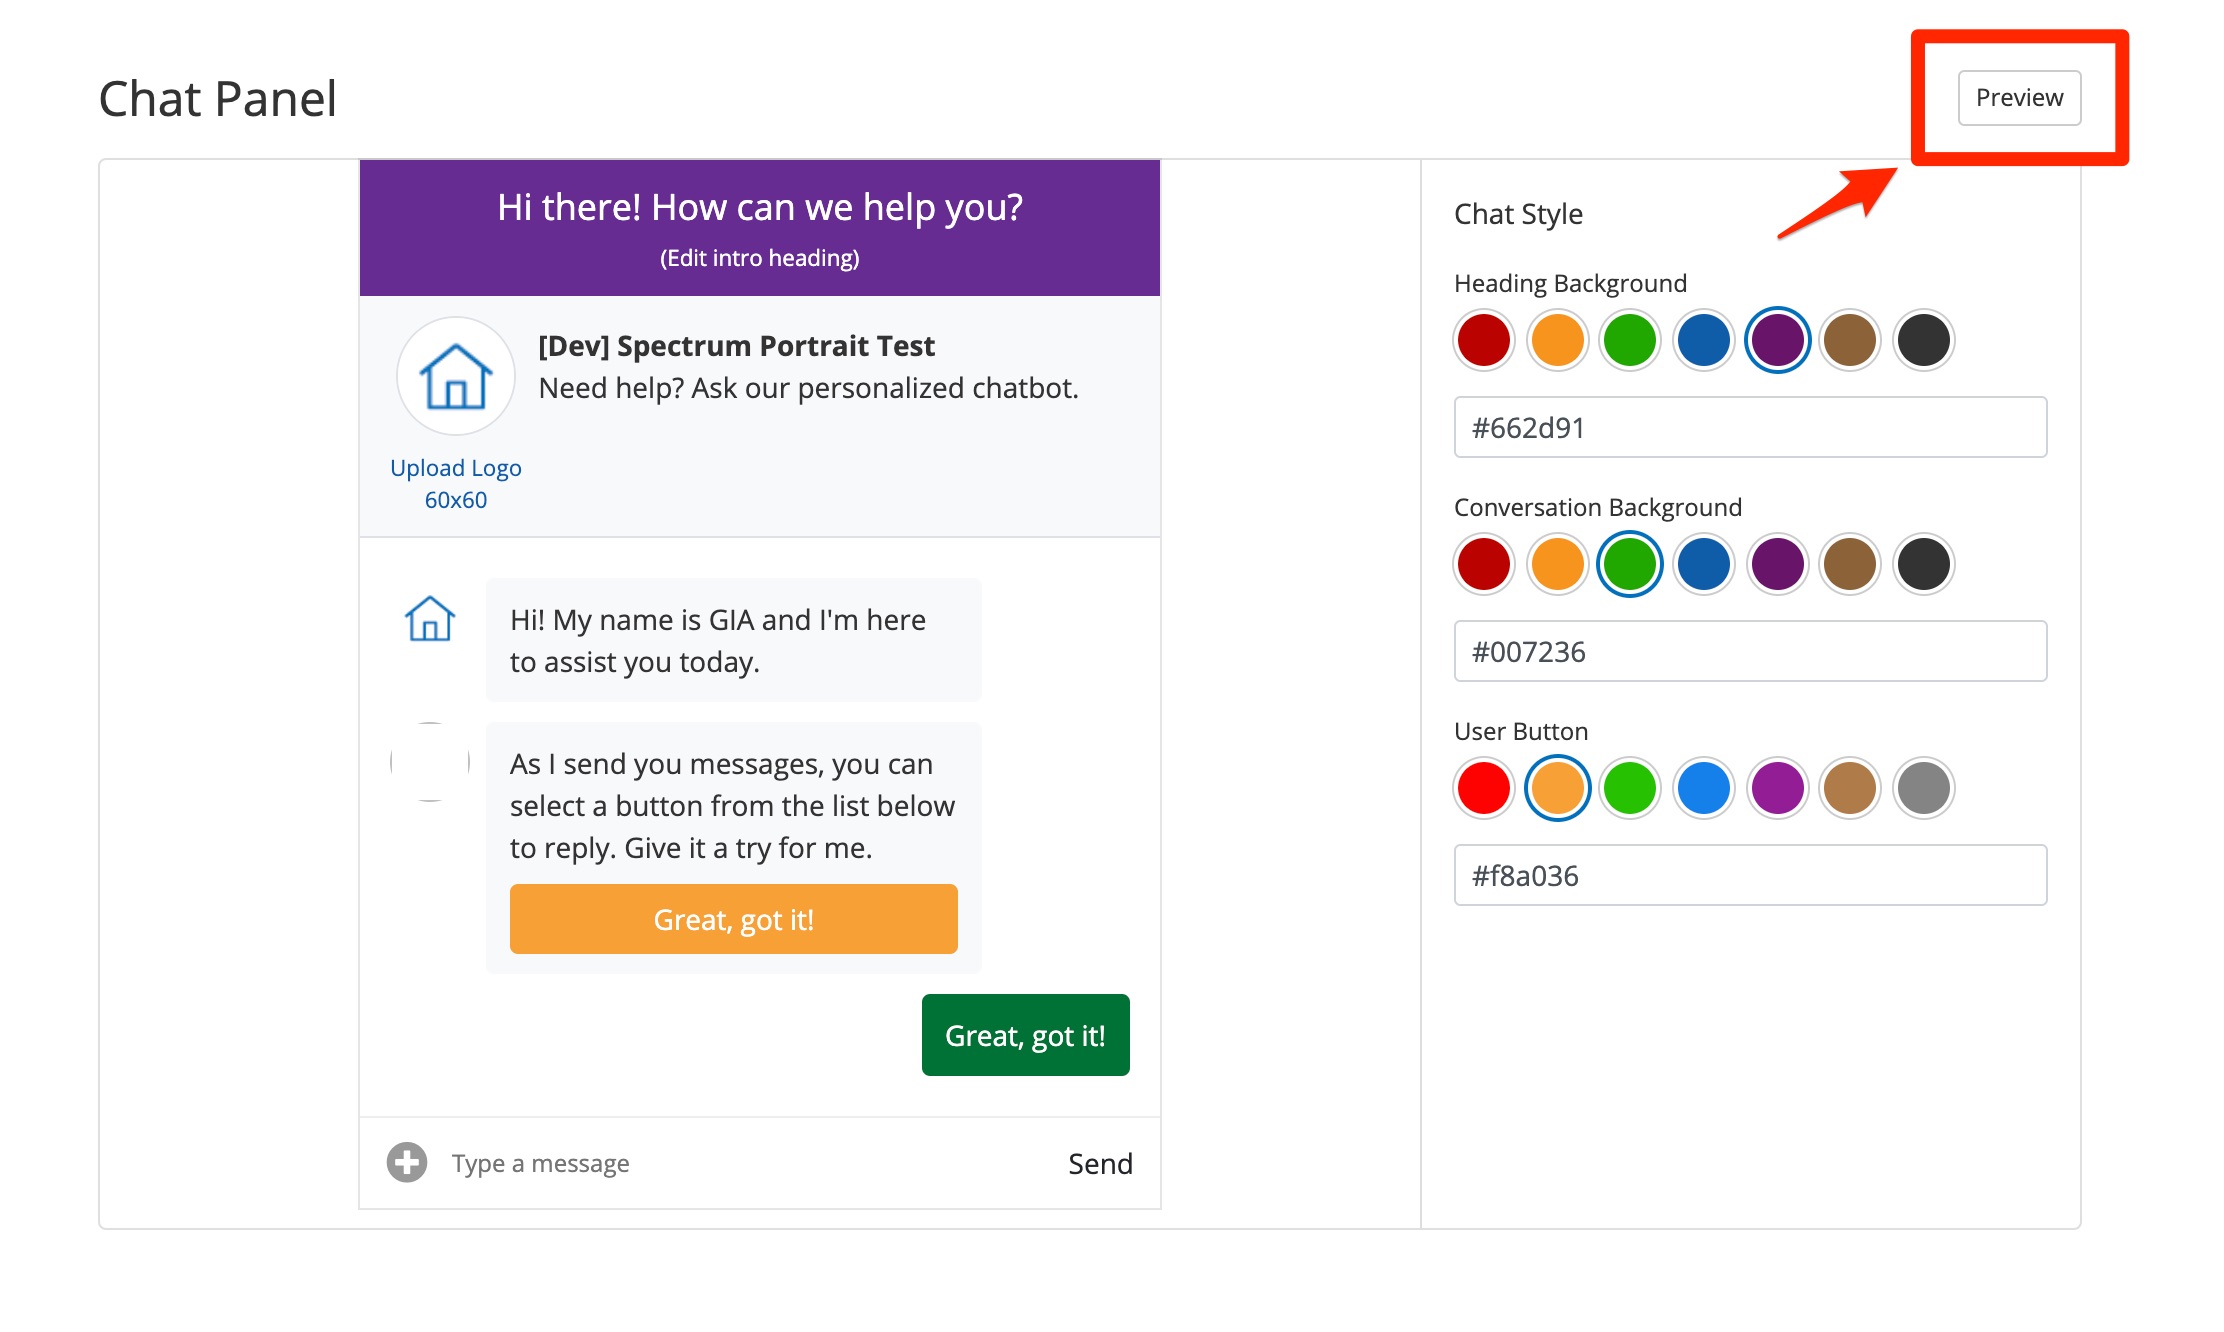
Task: Pick purple Conversation Background swatch
Action: [x=1778, y=564]
